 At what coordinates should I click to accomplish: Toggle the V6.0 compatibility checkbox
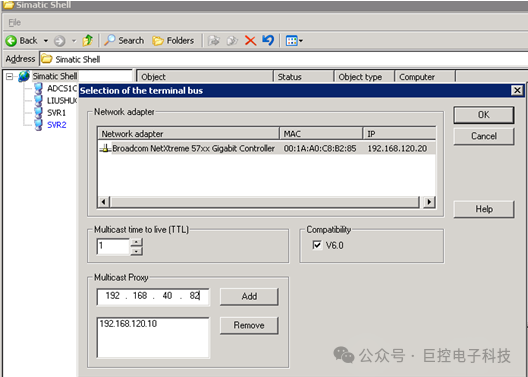pyautogui.click(x=317, y=245)
